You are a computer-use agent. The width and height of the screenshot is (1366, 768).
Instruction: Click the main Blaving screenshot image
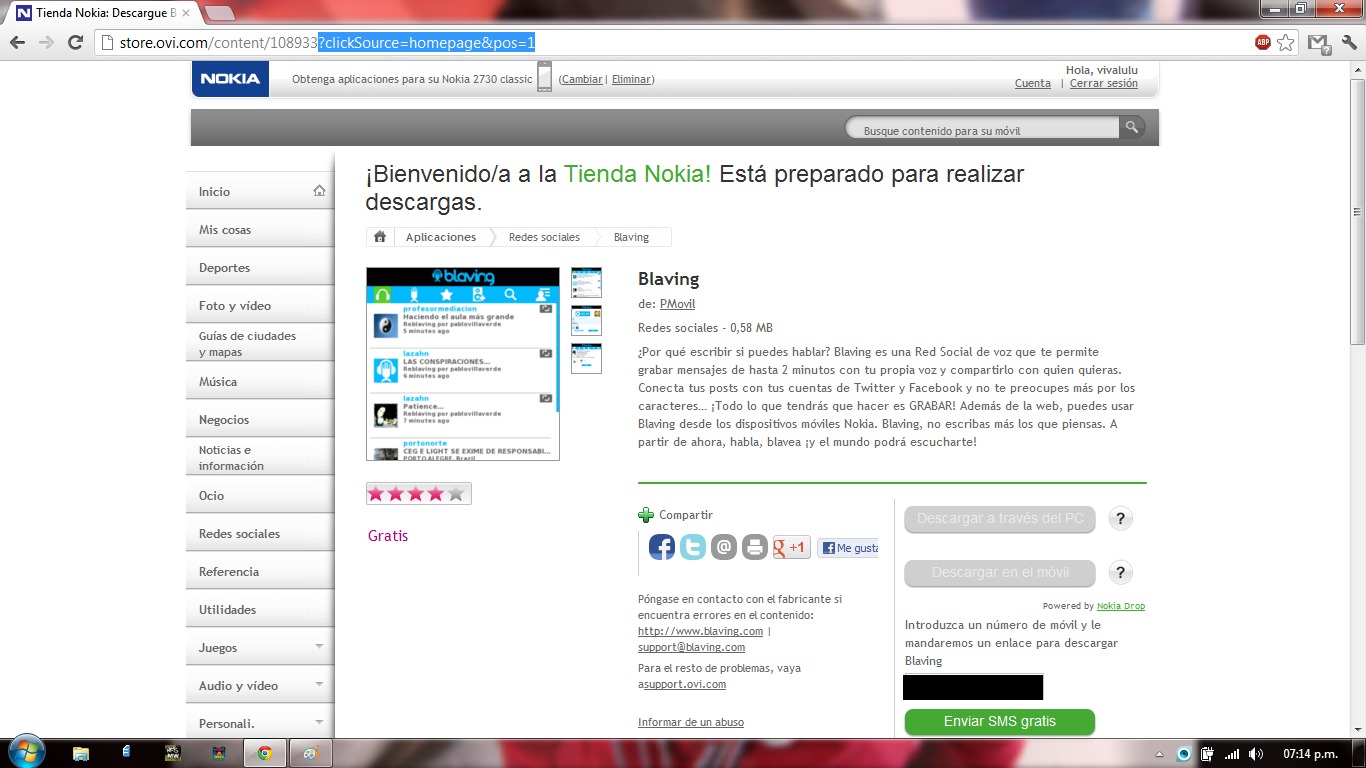463,364
